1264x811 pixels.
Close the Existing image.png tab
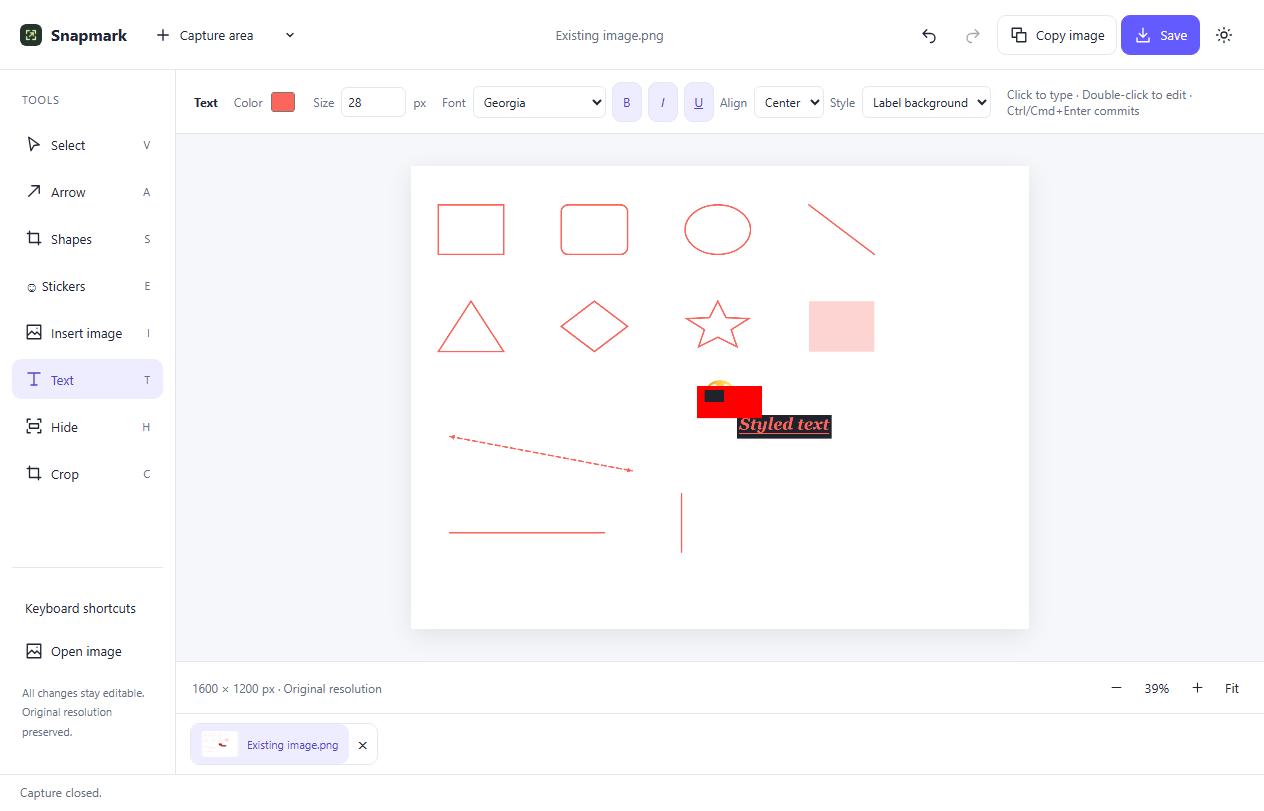pyautogui.click(x=363, y=745)
